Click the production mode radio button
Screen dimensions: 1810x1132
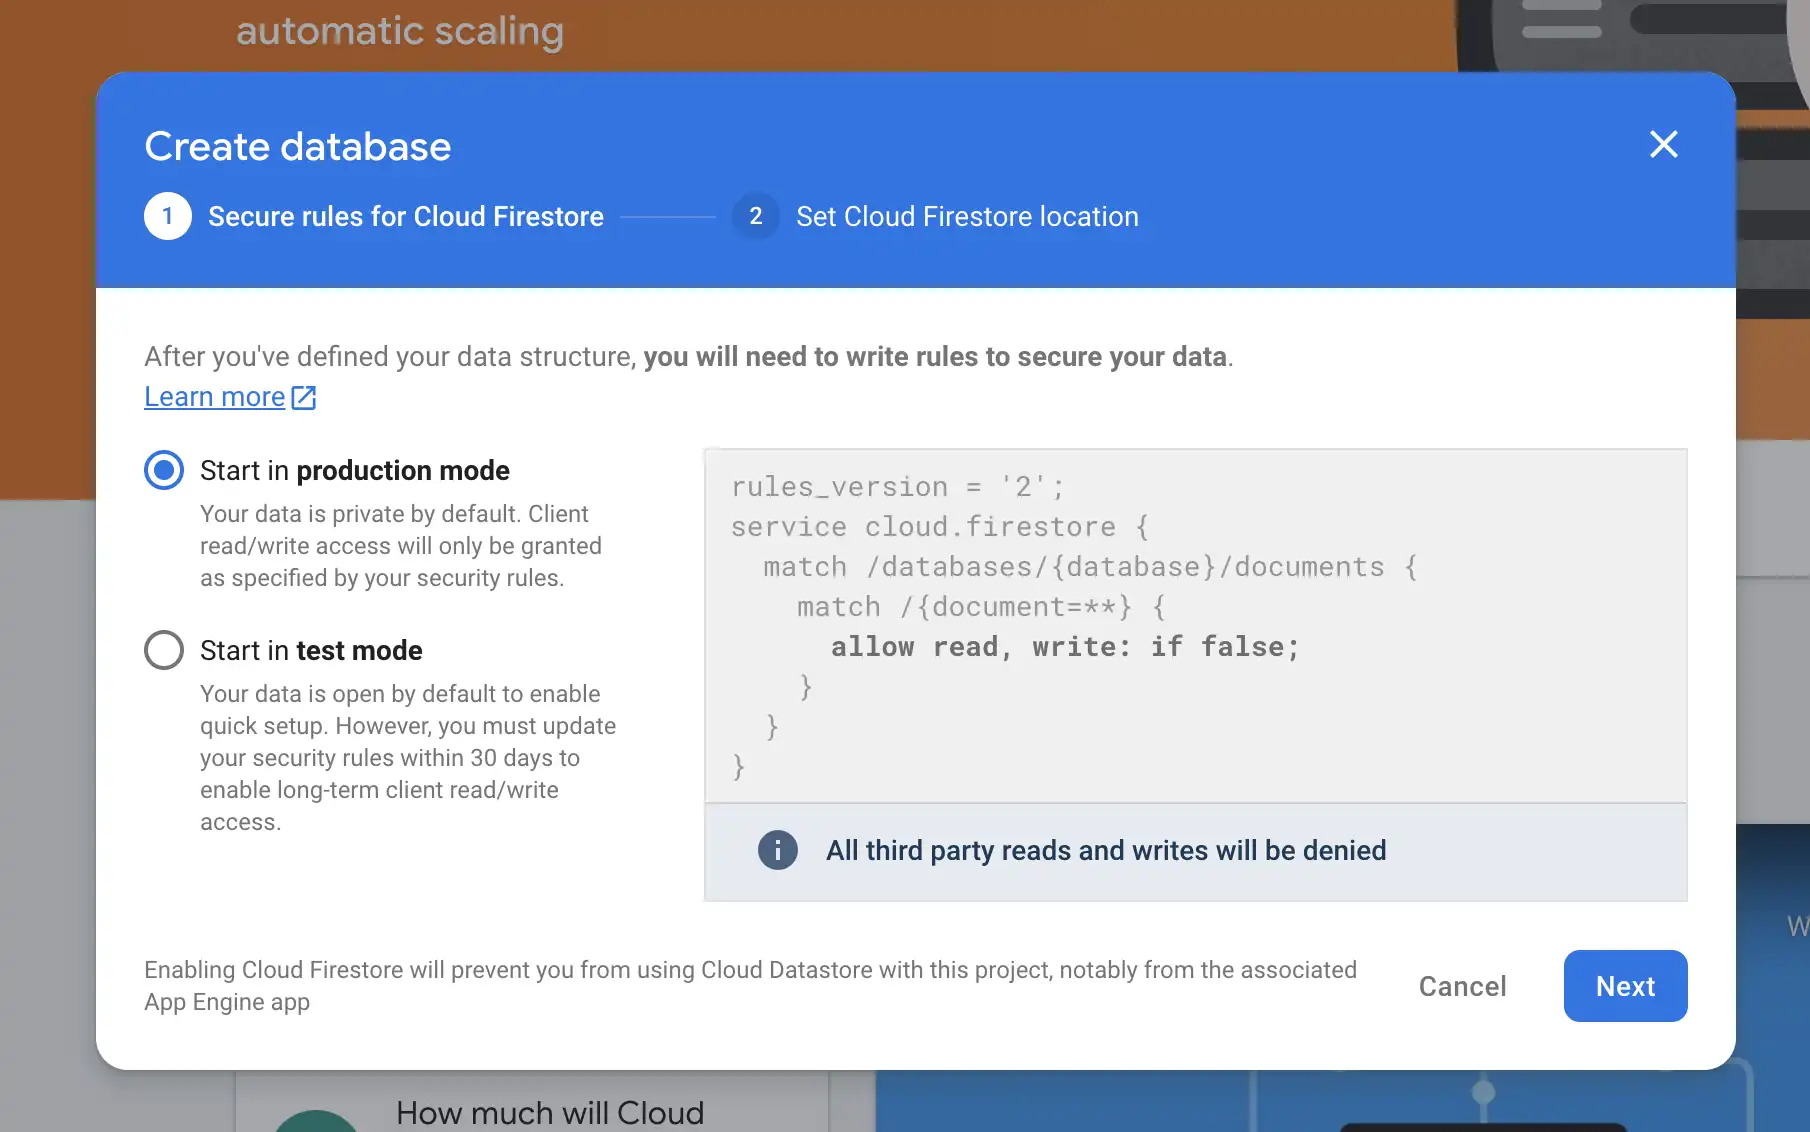pyautogui.click(x=163, y=470)
